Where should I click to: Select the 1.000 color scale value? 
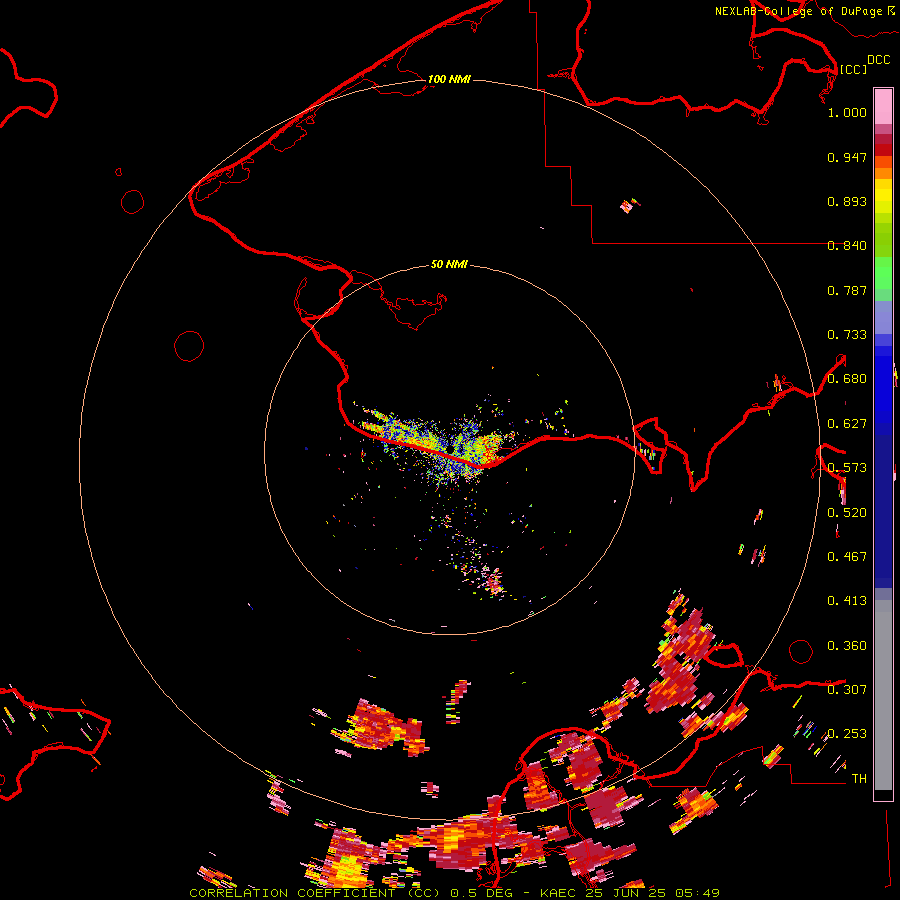coord(847,112)
